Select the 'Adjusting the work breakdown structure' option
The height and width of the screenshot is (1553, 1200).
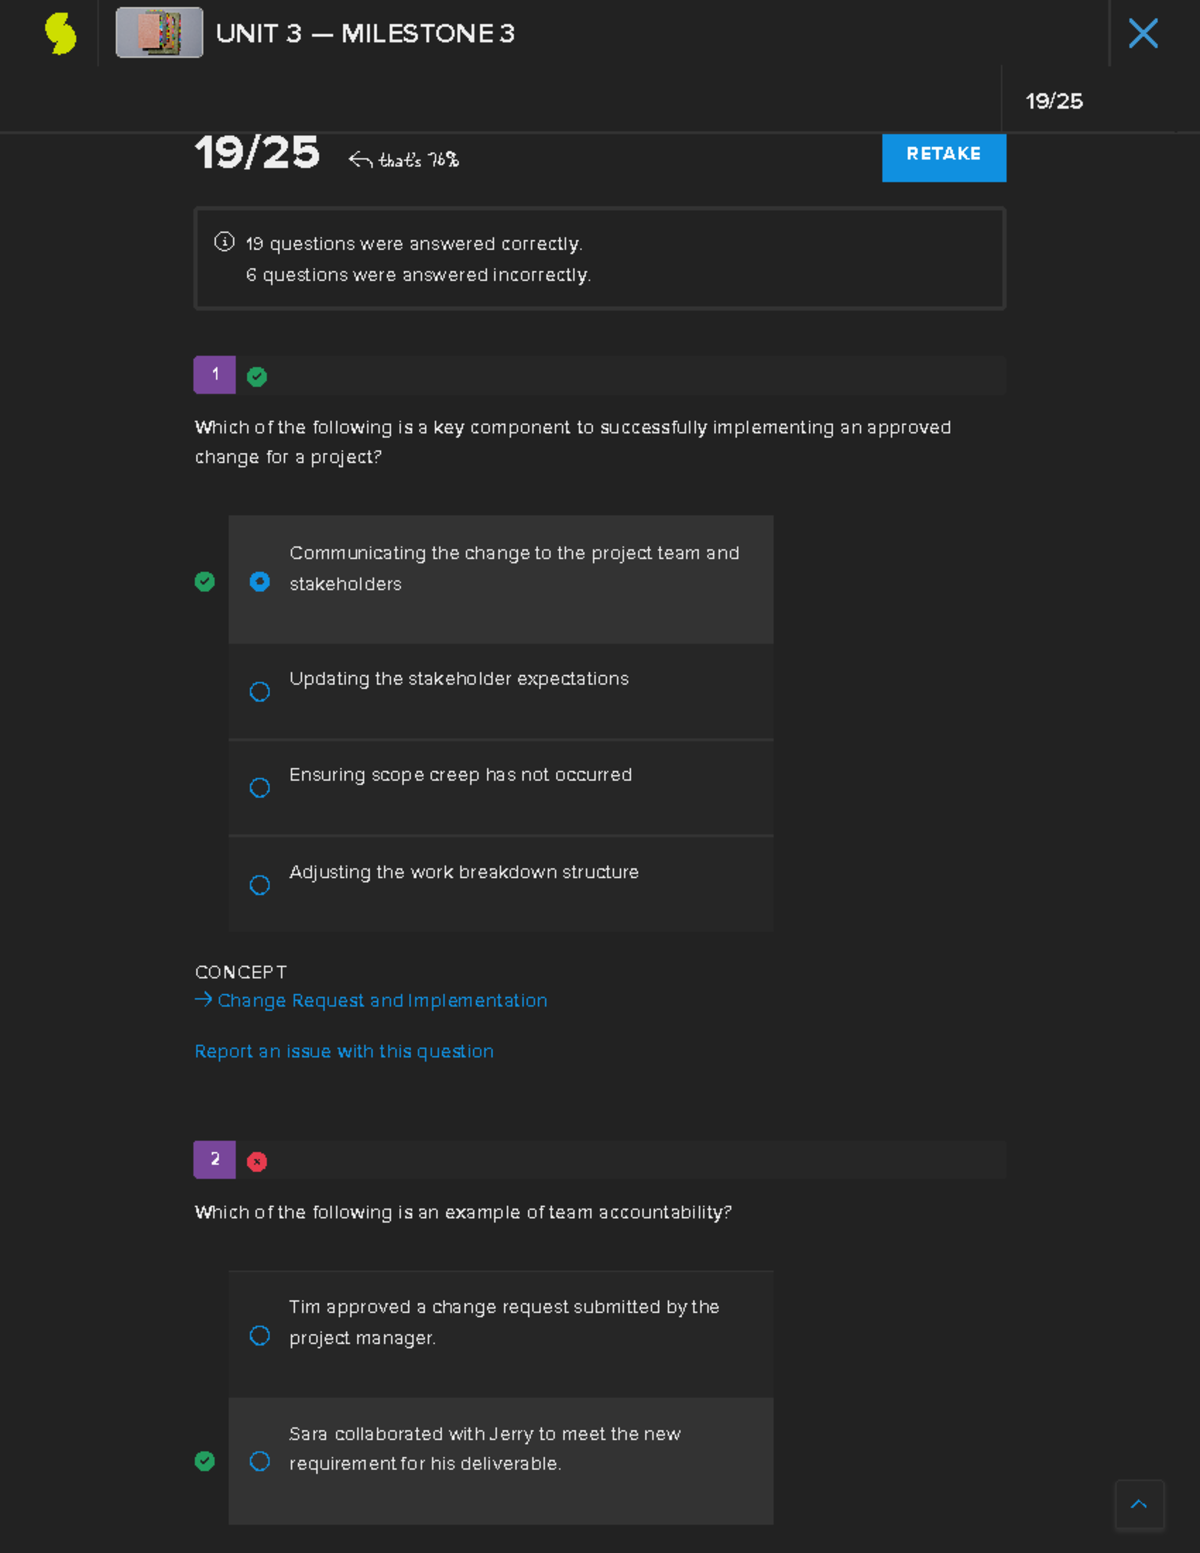tap(259, 885)
